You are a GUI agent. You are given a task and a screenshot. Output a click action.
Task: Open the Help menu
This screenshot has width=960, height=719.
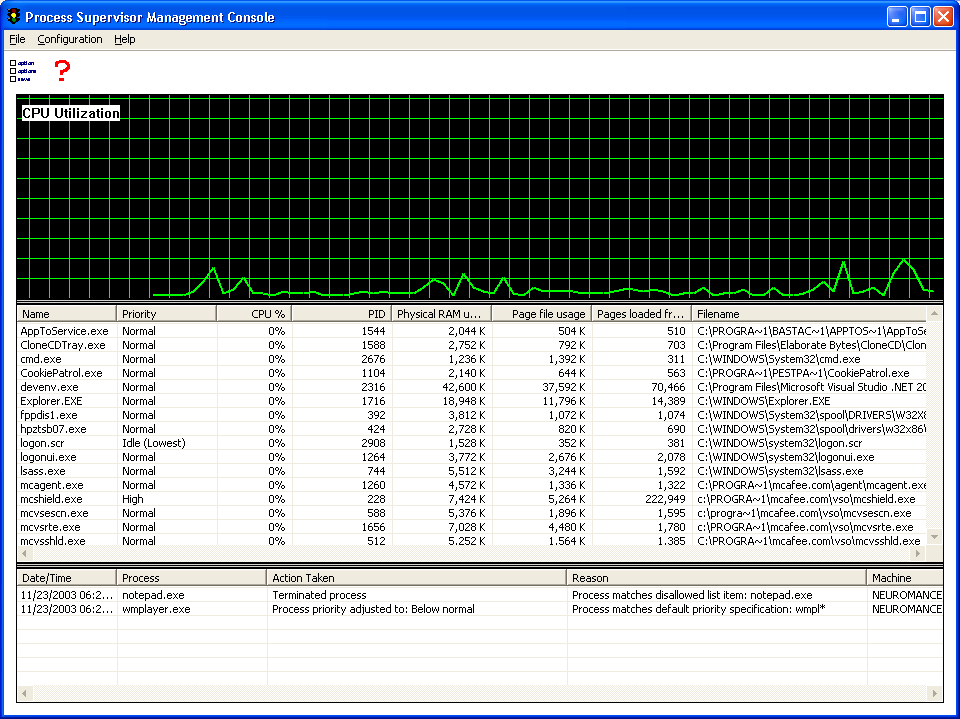(125, 39)
